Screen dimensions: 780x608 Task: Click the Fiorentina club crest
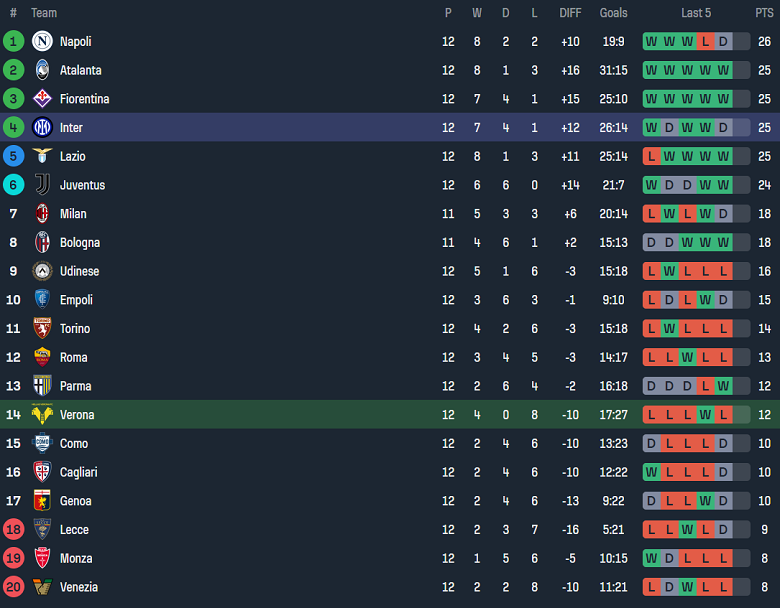(x=42, y=99)
